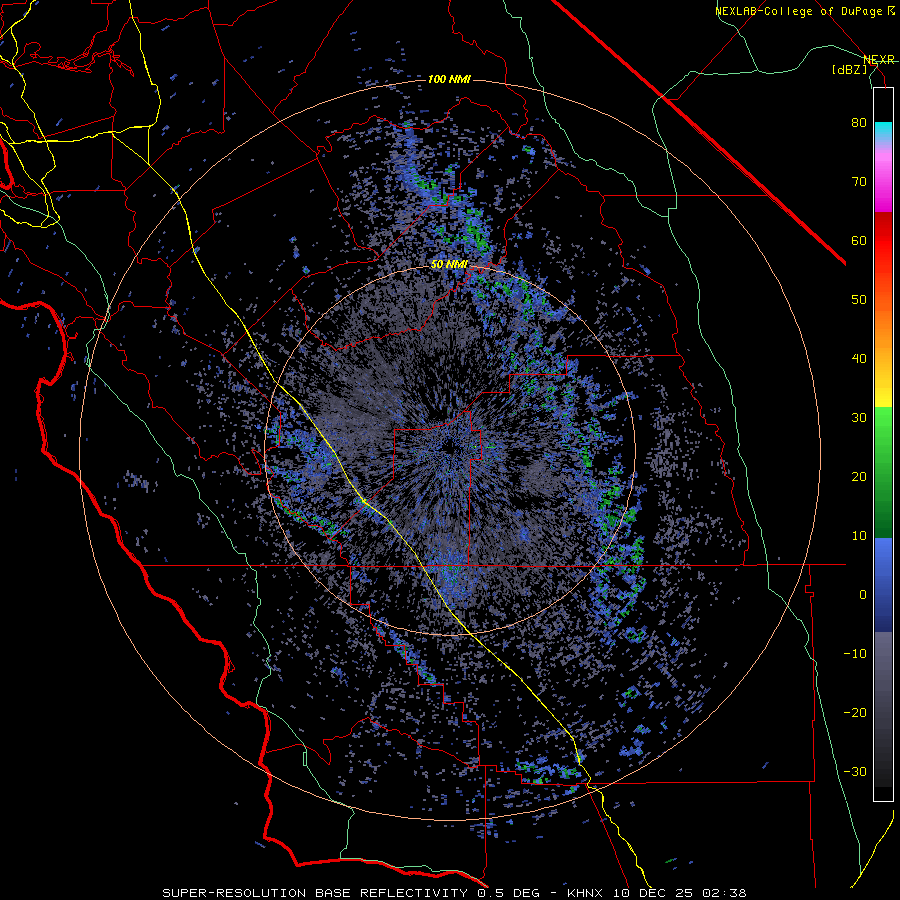Click the dBZ units label
The height and width of the screenshot is (900, 900).
click(849, 70)
